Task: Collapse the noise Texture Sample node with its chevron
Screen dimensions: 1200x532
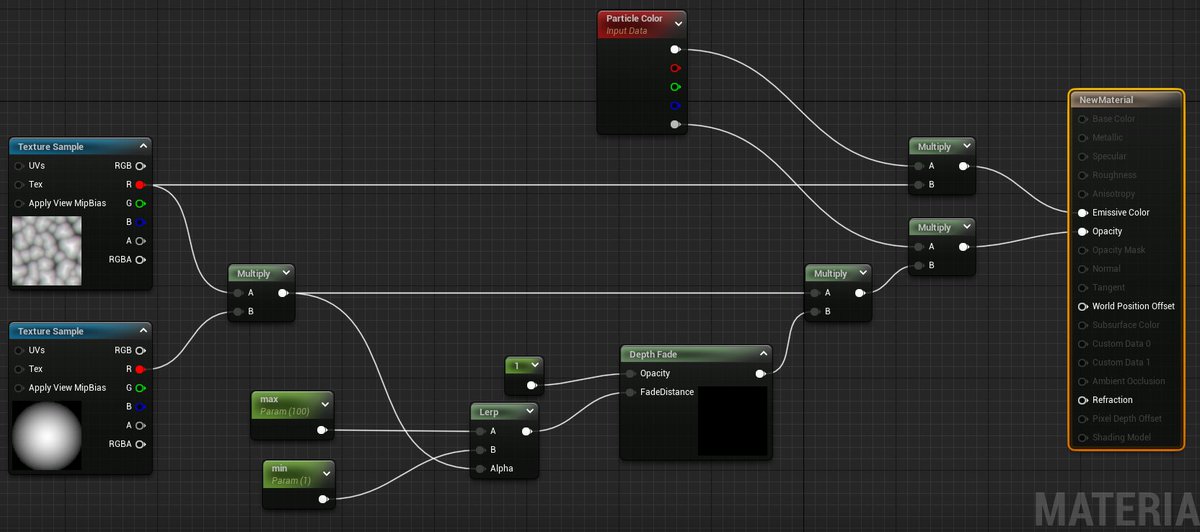Action: (x=143, y=147)
